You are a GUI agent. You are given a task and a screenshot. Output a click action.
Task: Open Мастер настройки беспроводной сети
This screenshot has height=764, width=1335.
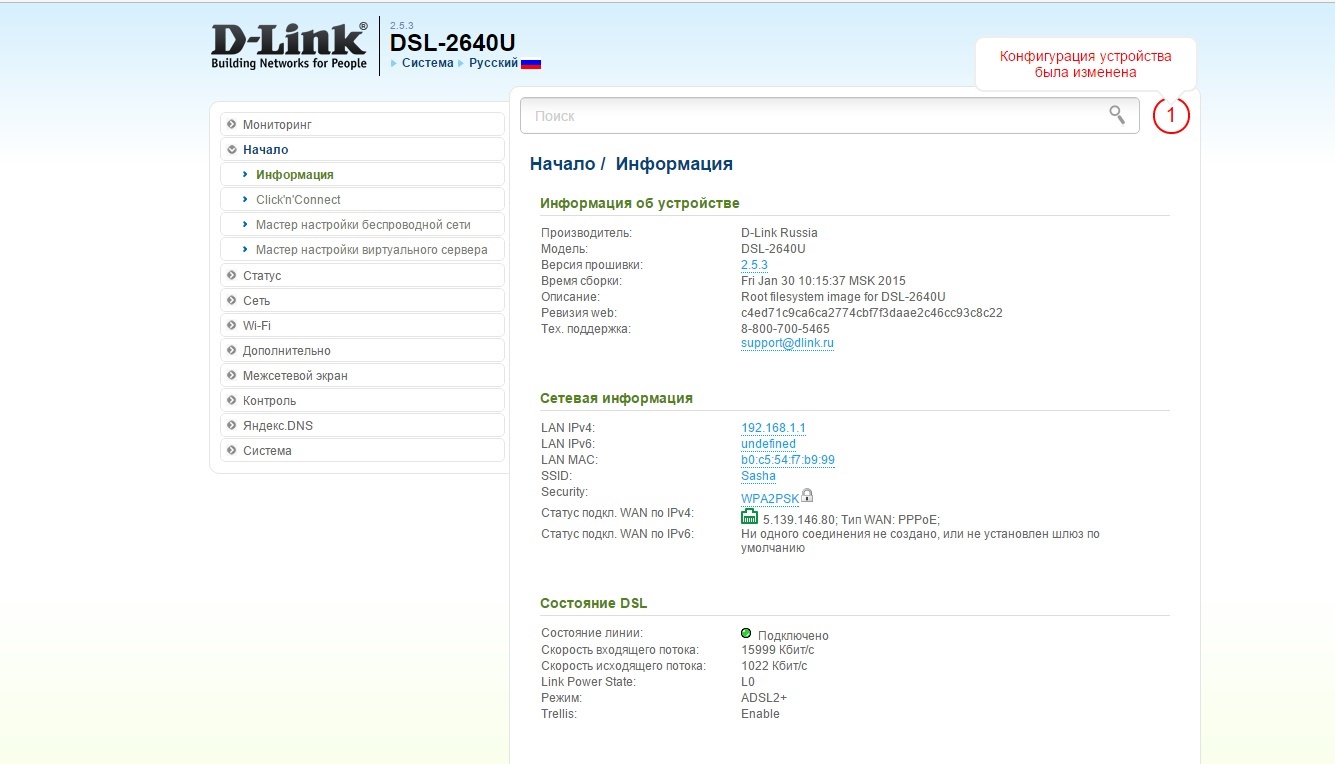point(362,225)
